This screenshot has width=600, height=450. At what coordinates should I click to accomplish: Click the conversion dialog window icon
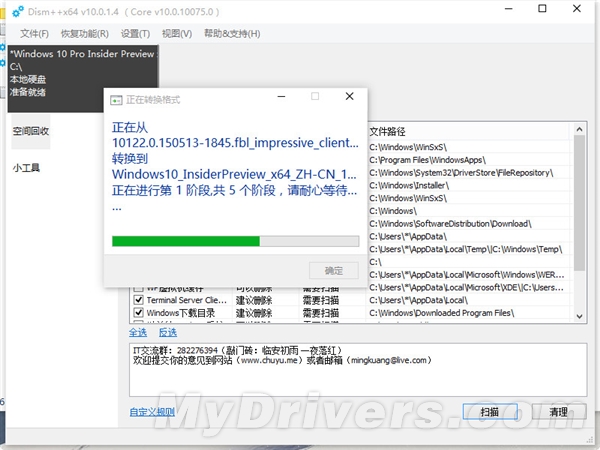pos(116,100)
